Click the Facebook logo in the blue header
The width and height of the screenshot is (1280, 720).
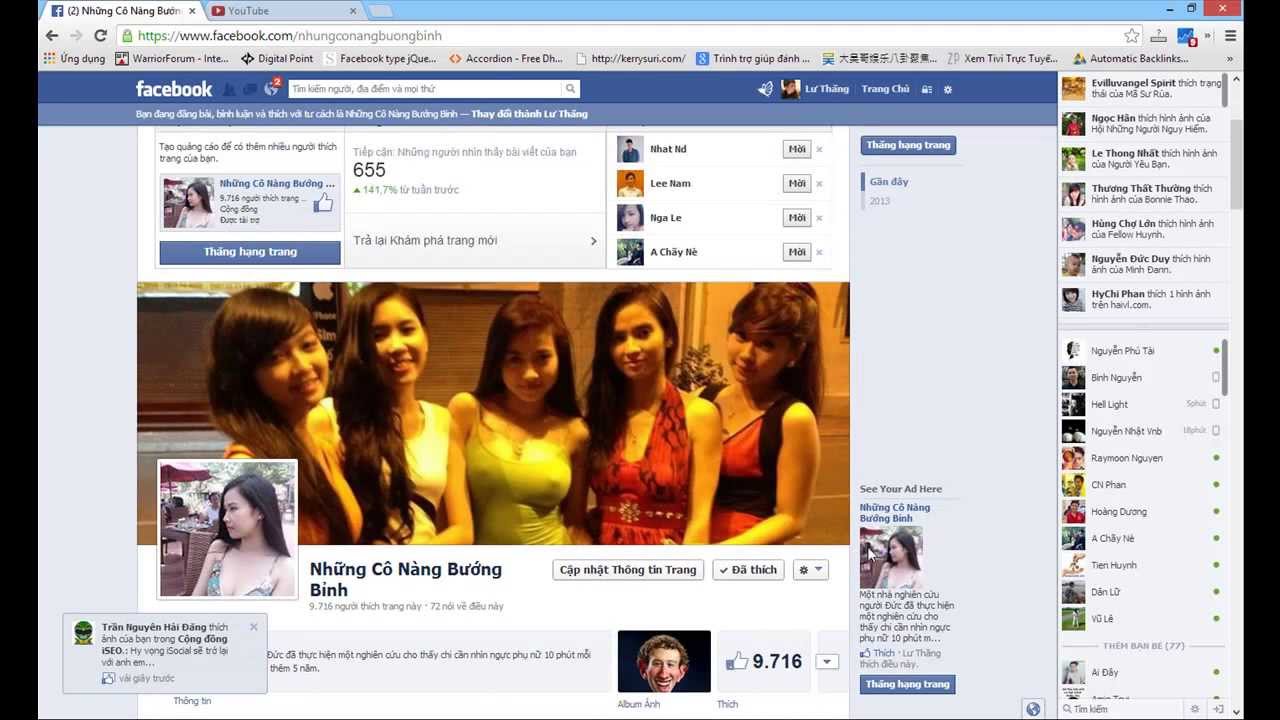pos(174,89)
